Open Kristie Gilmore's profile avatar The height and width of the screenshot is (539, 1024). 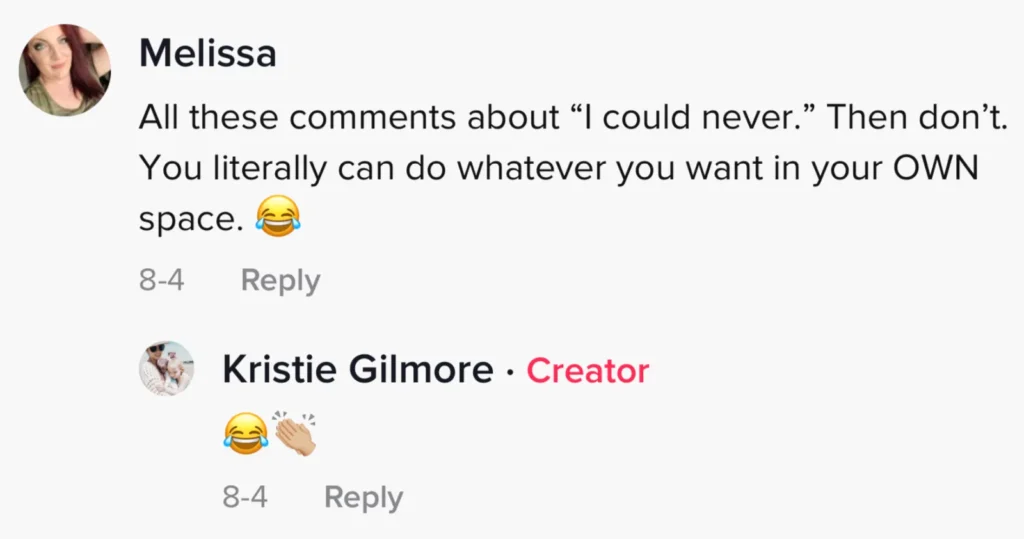(165, 369)
